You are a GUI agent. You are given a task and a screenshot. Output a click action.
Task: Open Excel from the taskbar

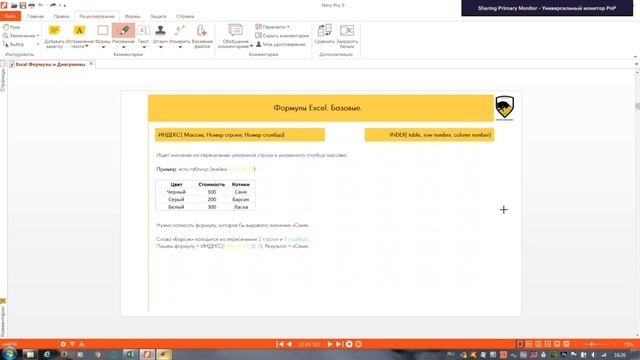click(130, 354)
